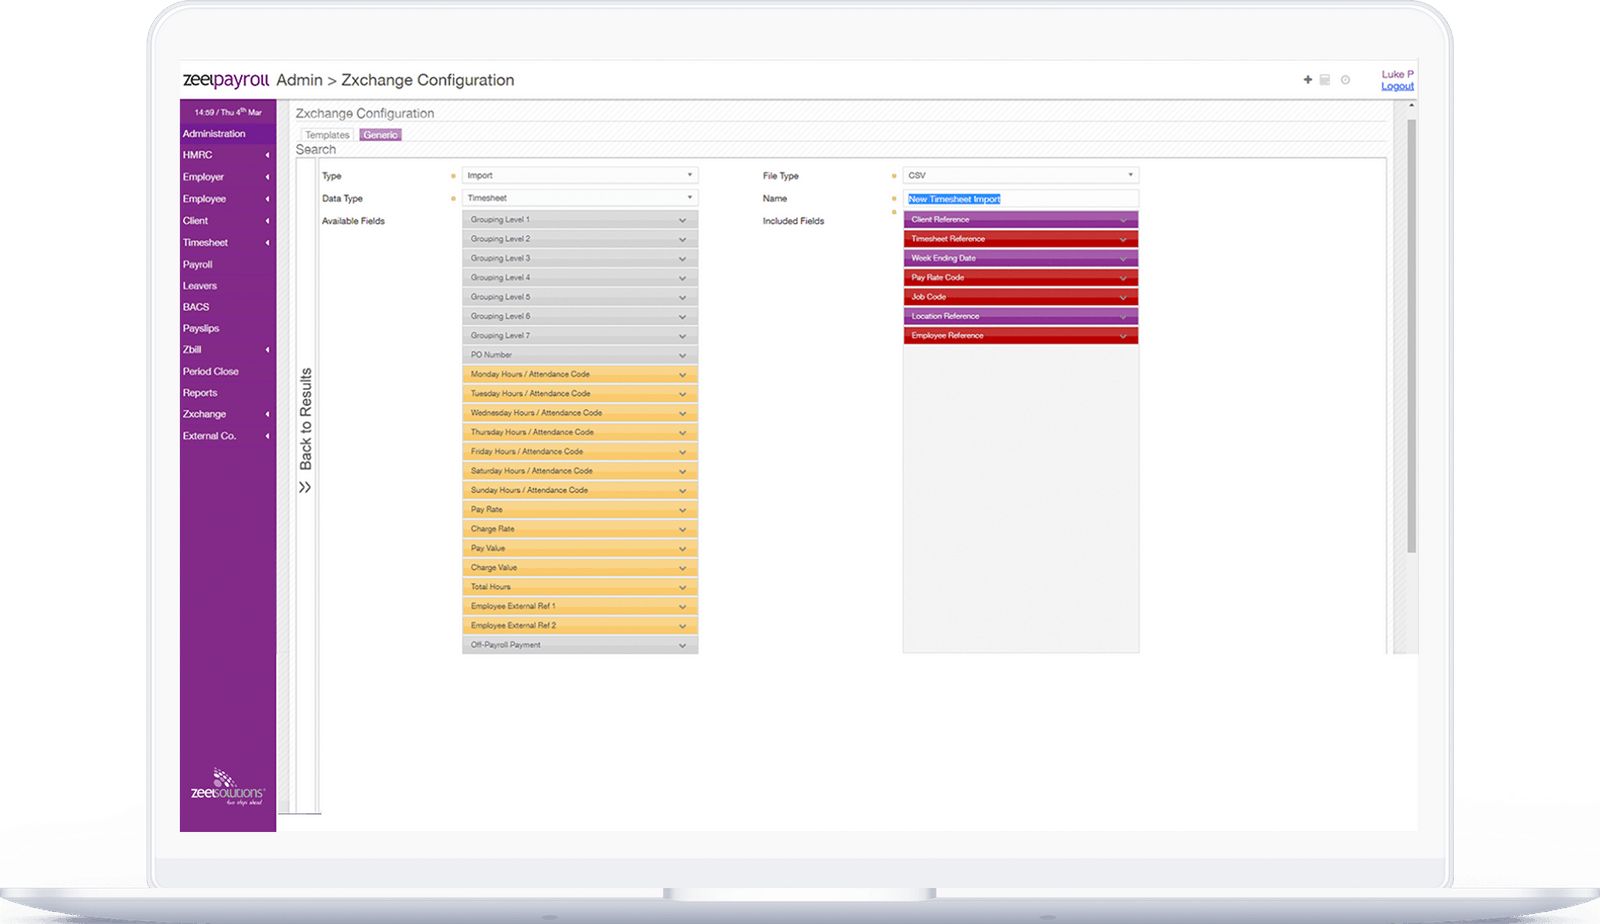Click the >> arrow beside Back to Results

click(x=305, y=487)
